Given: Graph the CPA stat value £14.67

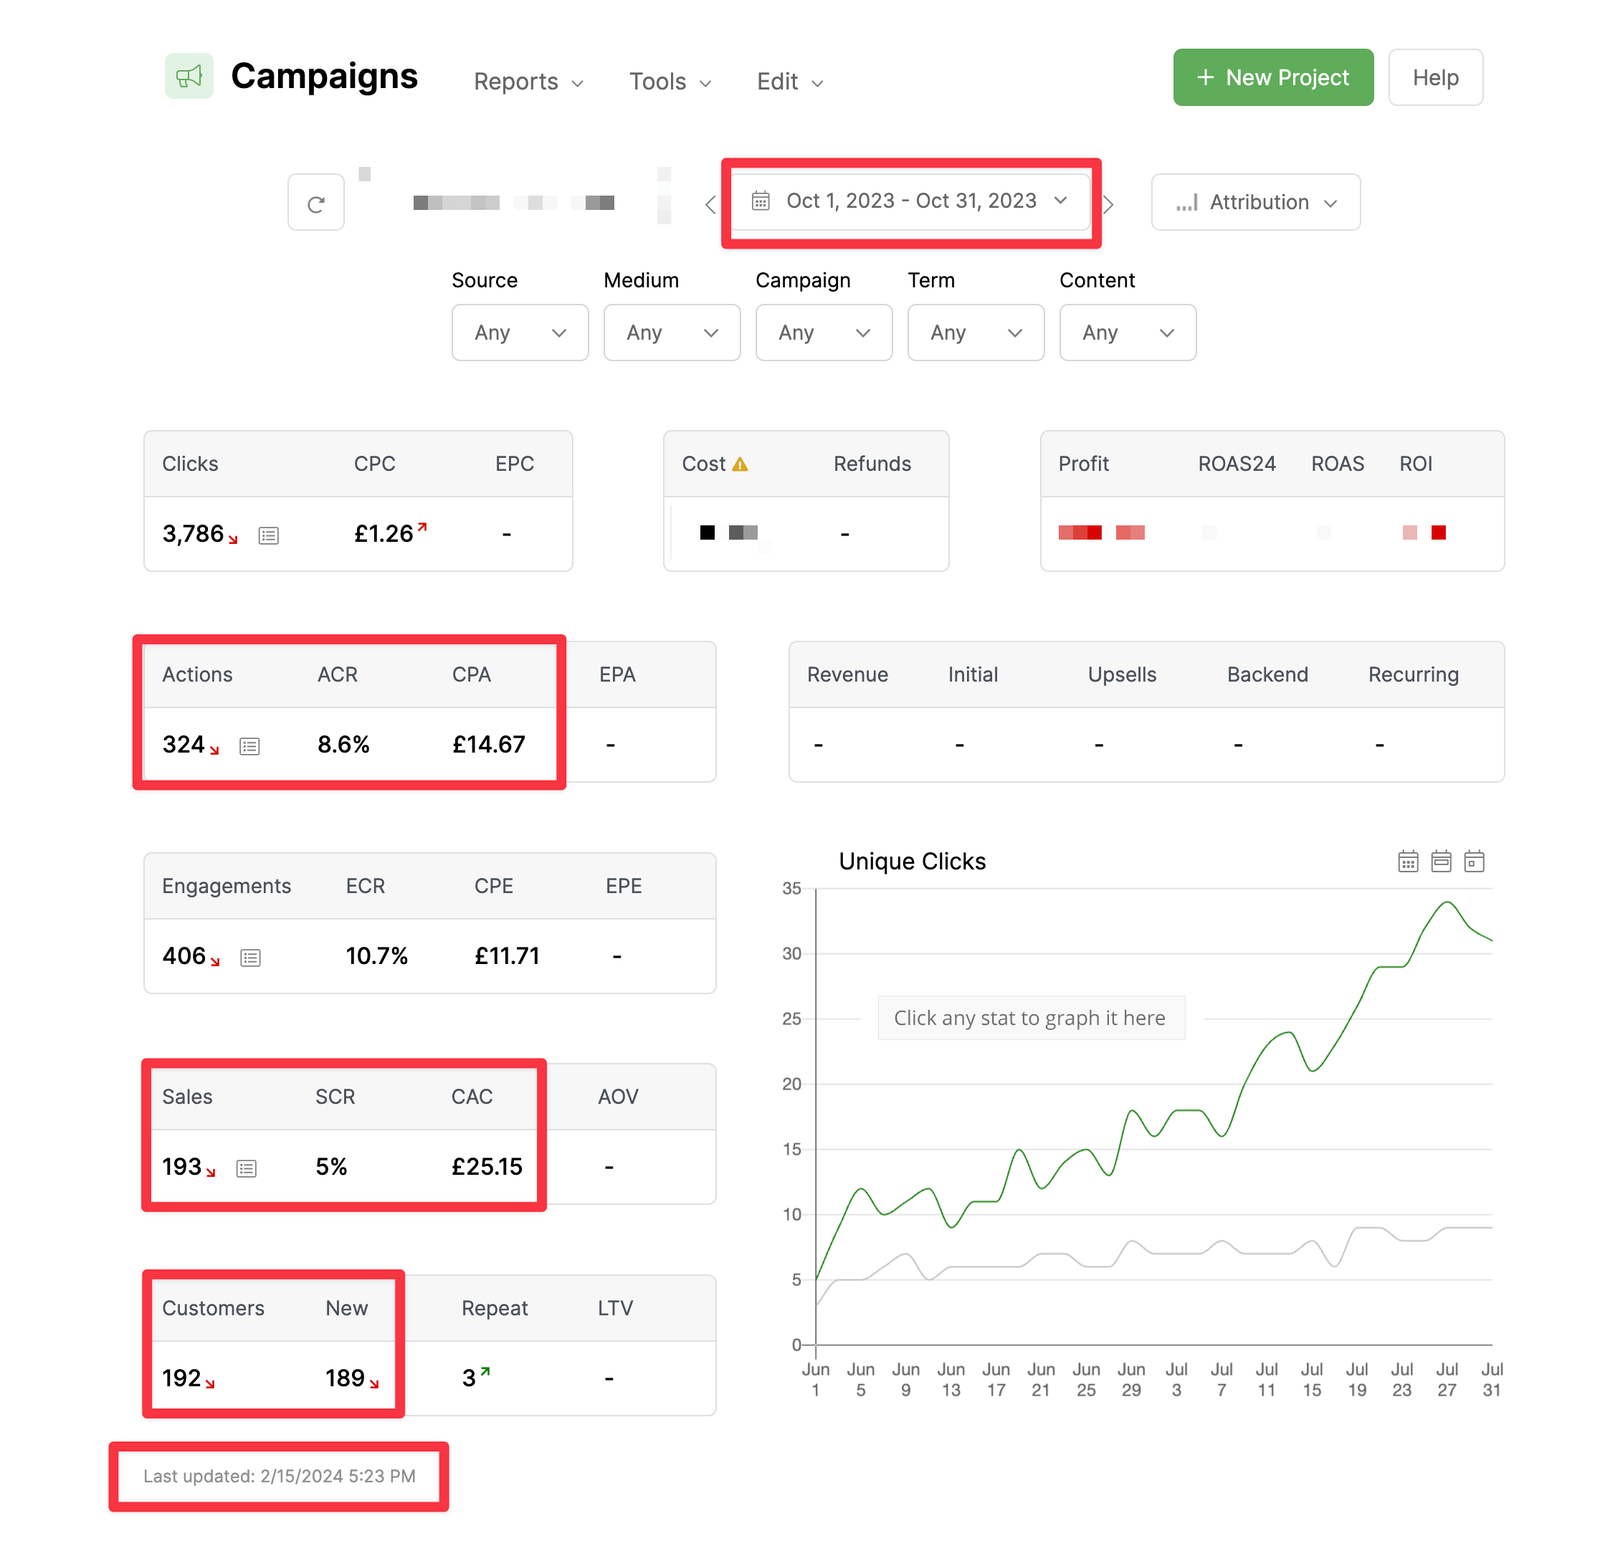Looking at the screenshot, I should click(x=489, y=745).
